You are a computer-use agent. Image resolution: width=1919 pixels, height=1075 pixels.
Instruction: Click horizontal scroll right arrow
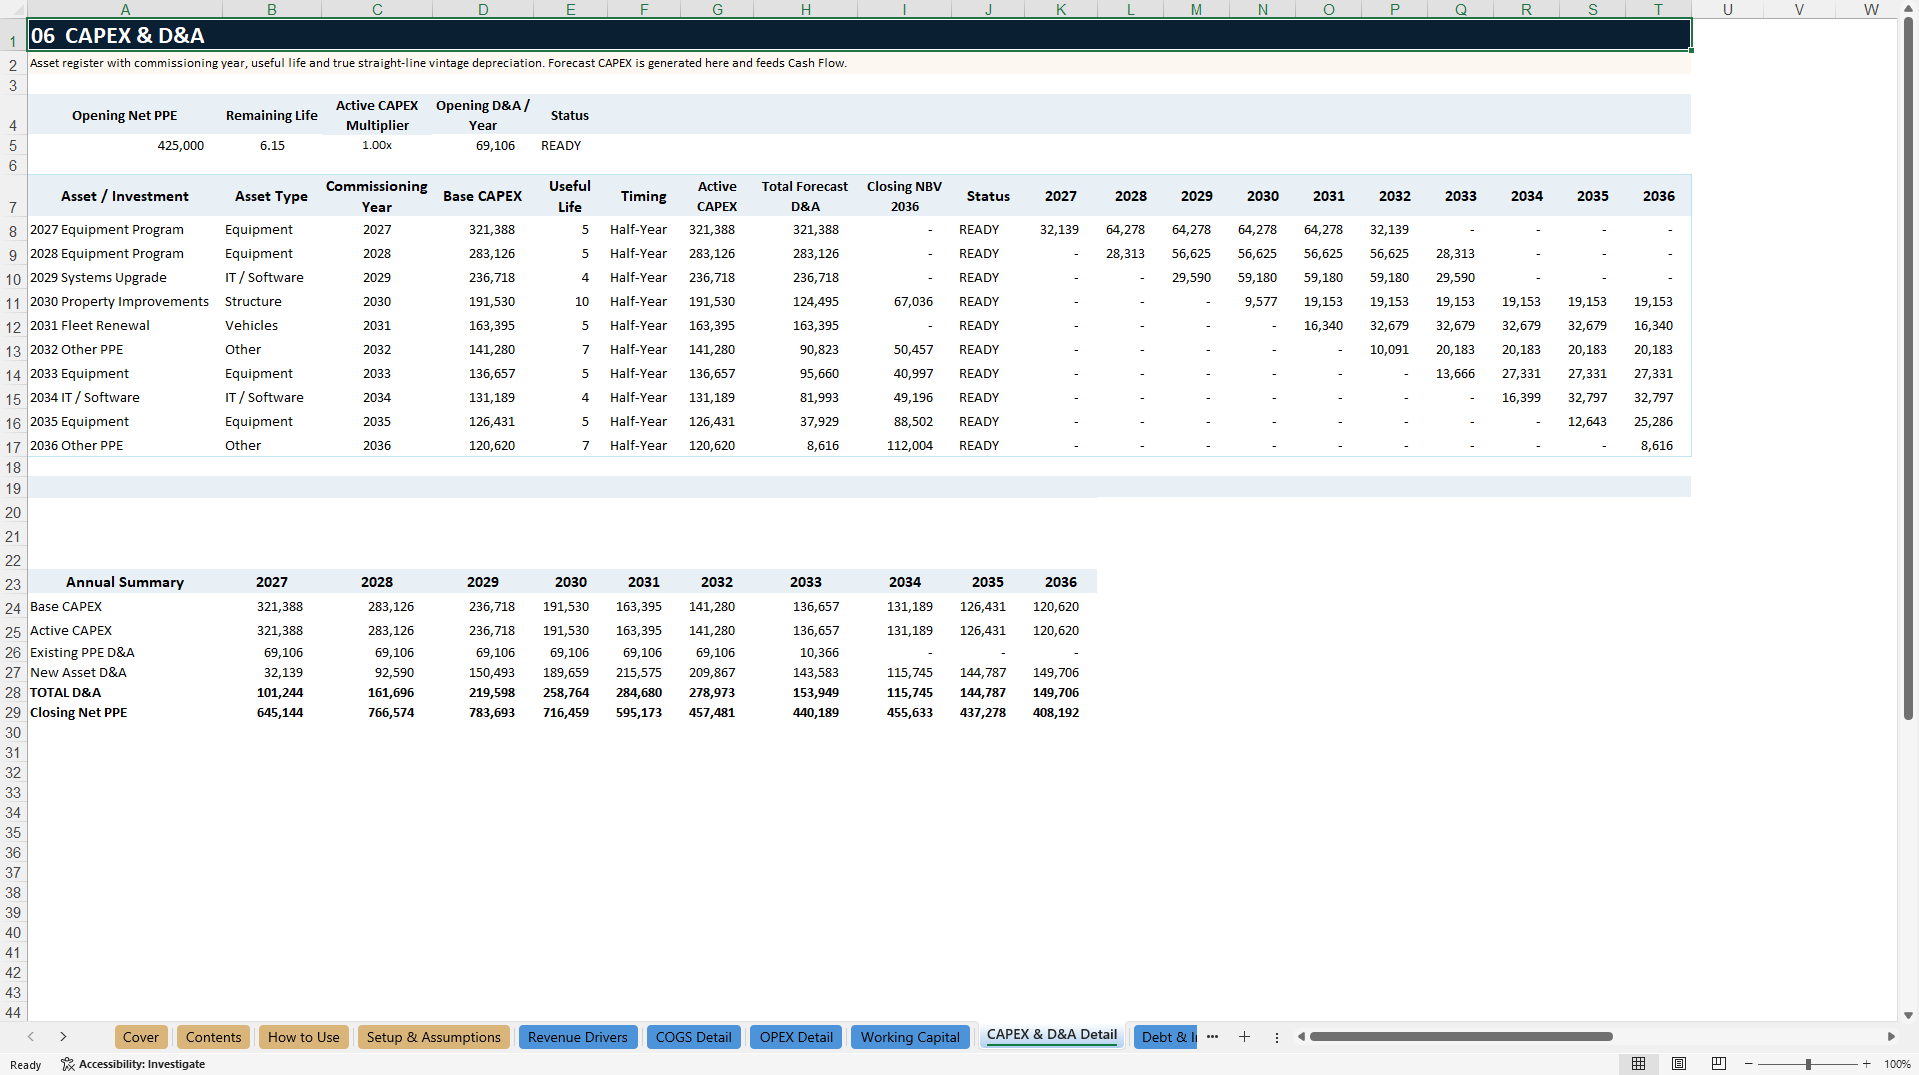click(x=1891, y=1037)
